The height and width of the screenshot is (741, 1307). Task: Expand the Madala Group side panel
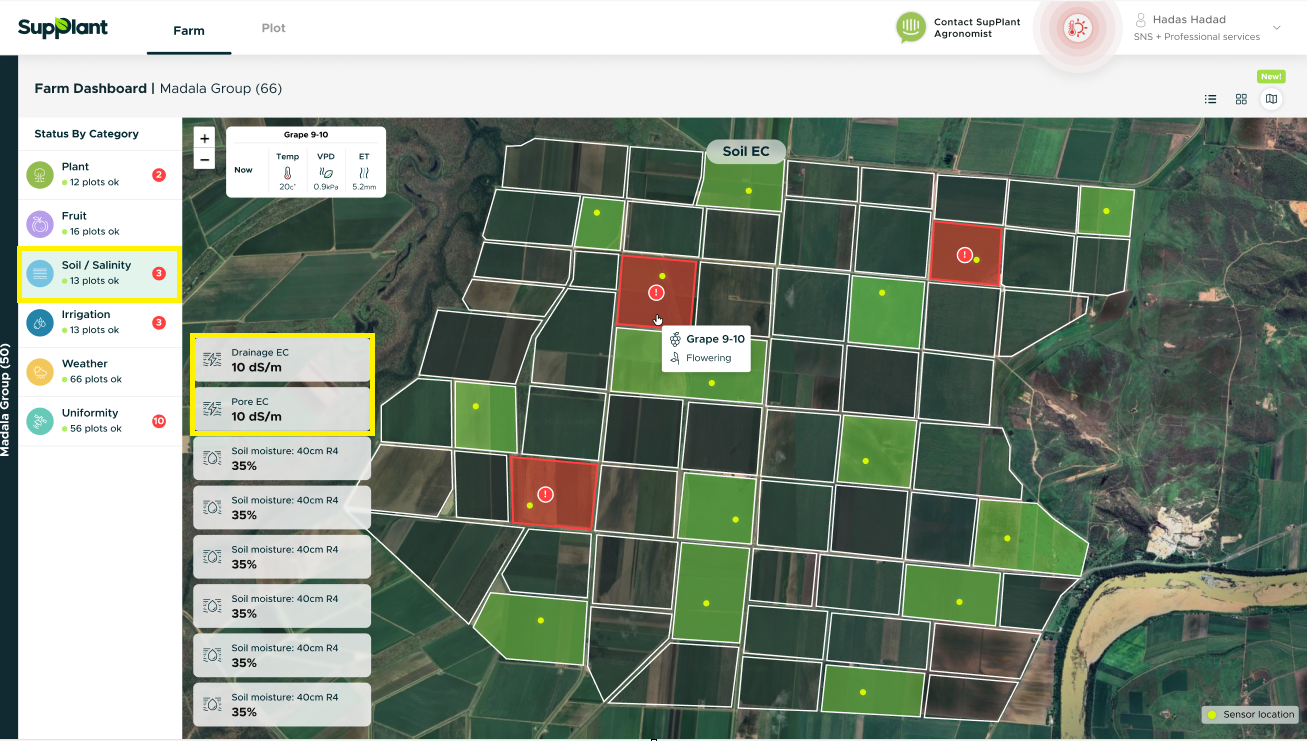(x=6, y=398)
